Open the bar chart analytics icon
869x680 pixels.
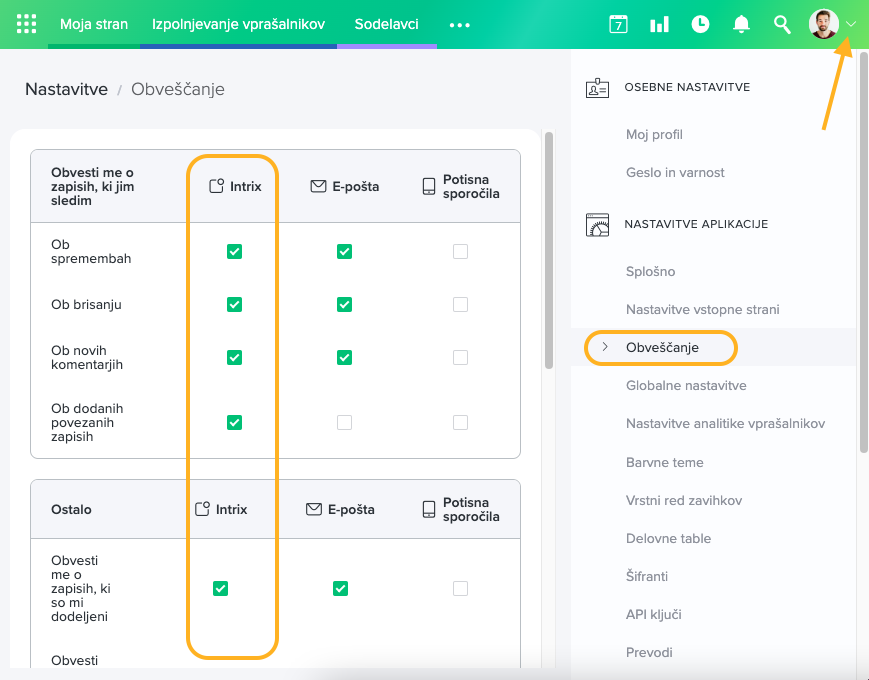659,24
